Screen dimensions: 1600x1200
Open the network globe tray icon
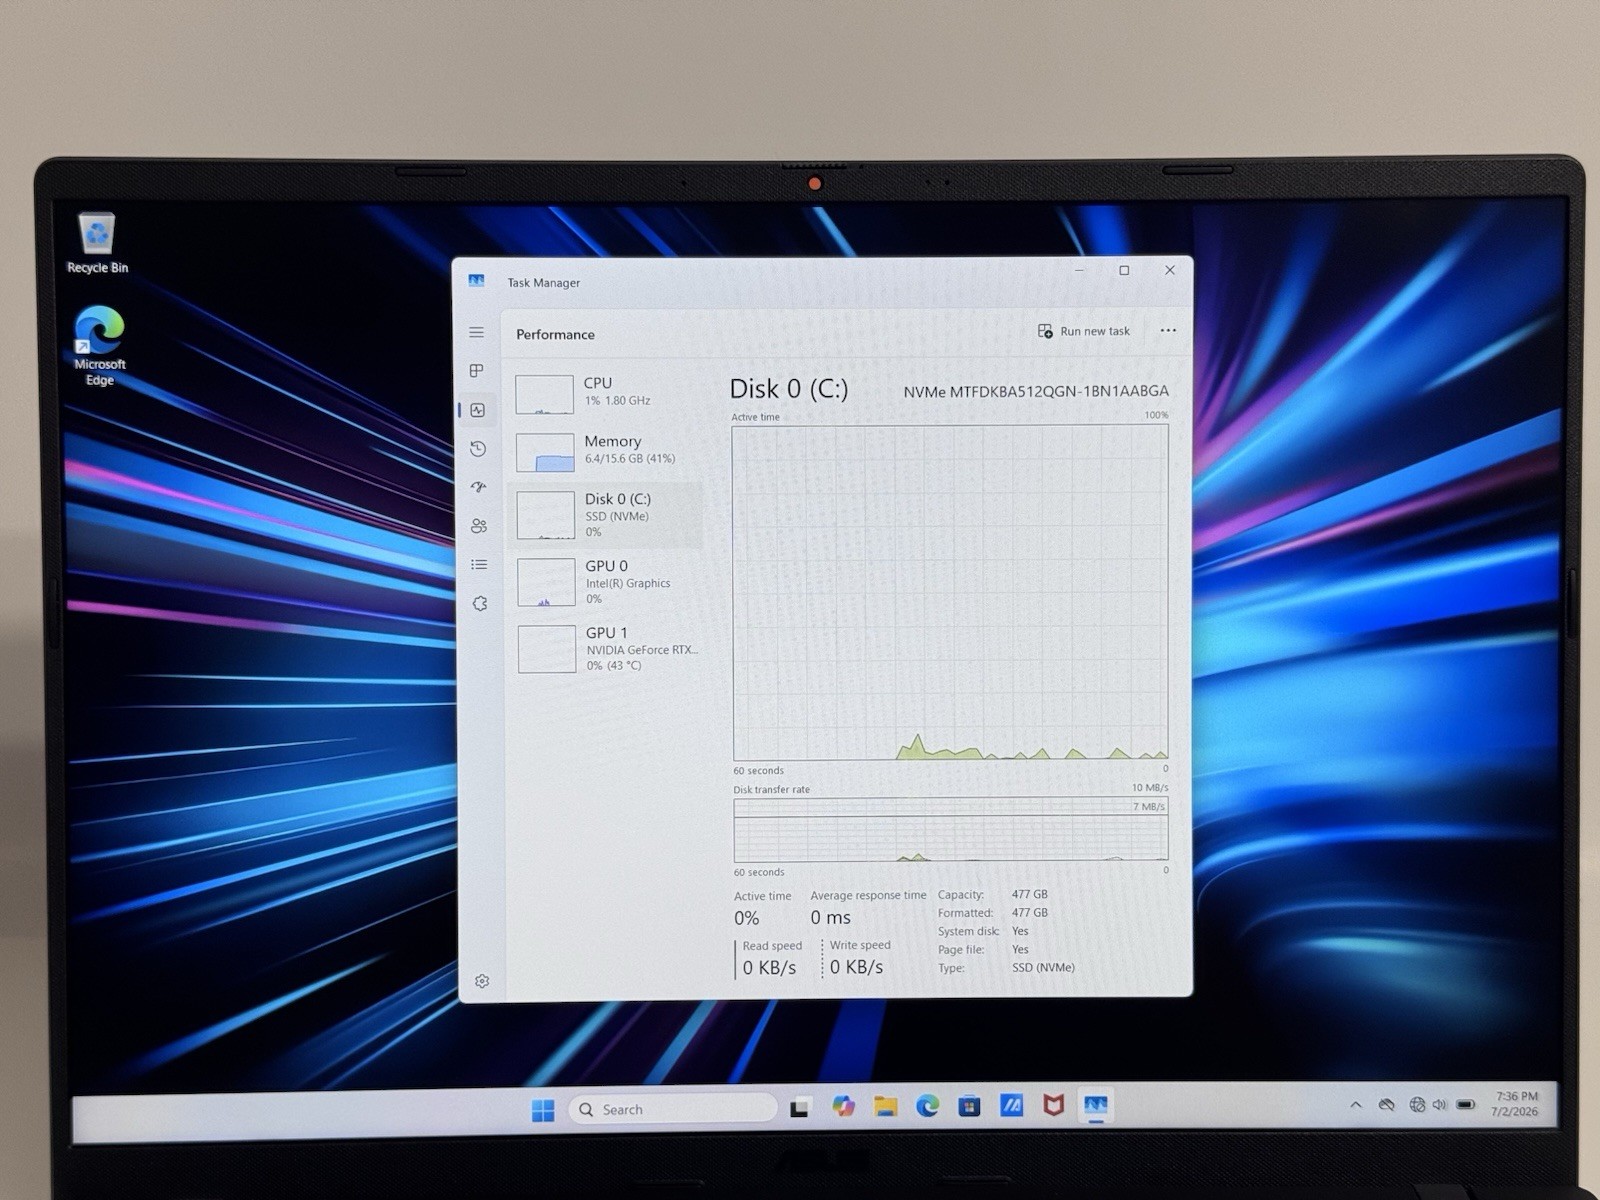(1417, 1105)
